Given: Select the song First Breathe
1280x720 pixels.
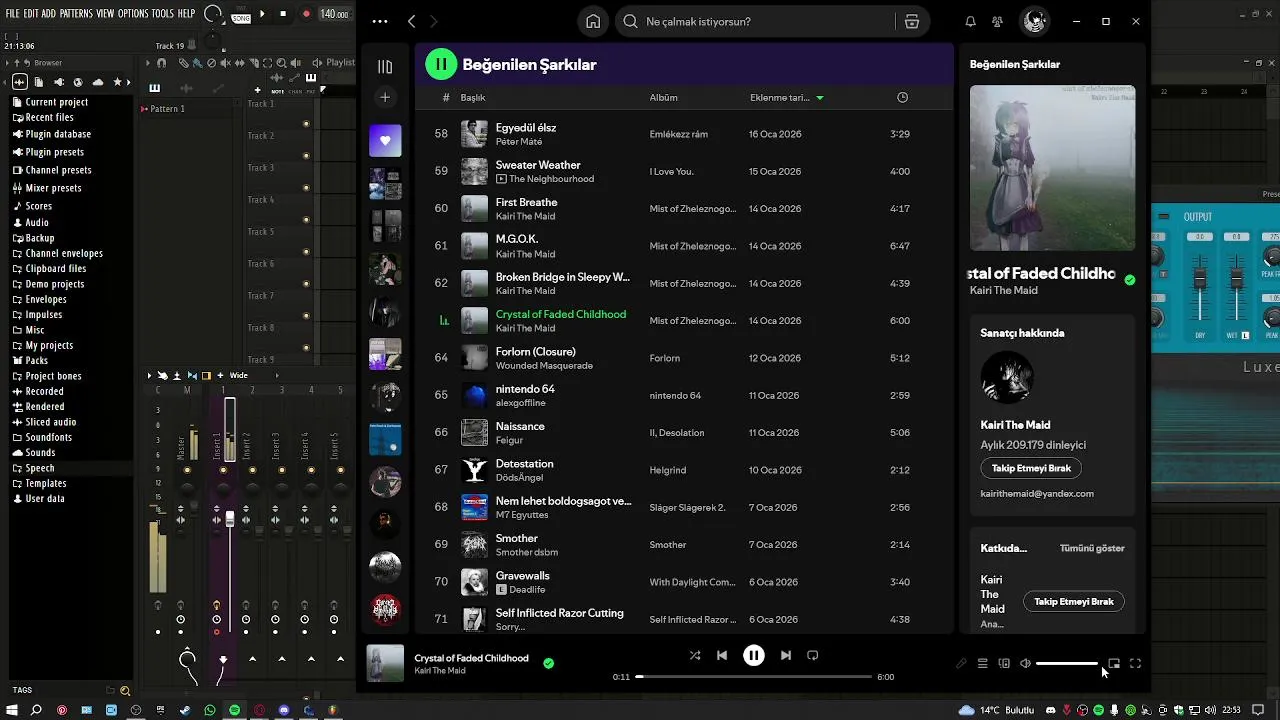Looking at the screenshot, I should (527, 202).
